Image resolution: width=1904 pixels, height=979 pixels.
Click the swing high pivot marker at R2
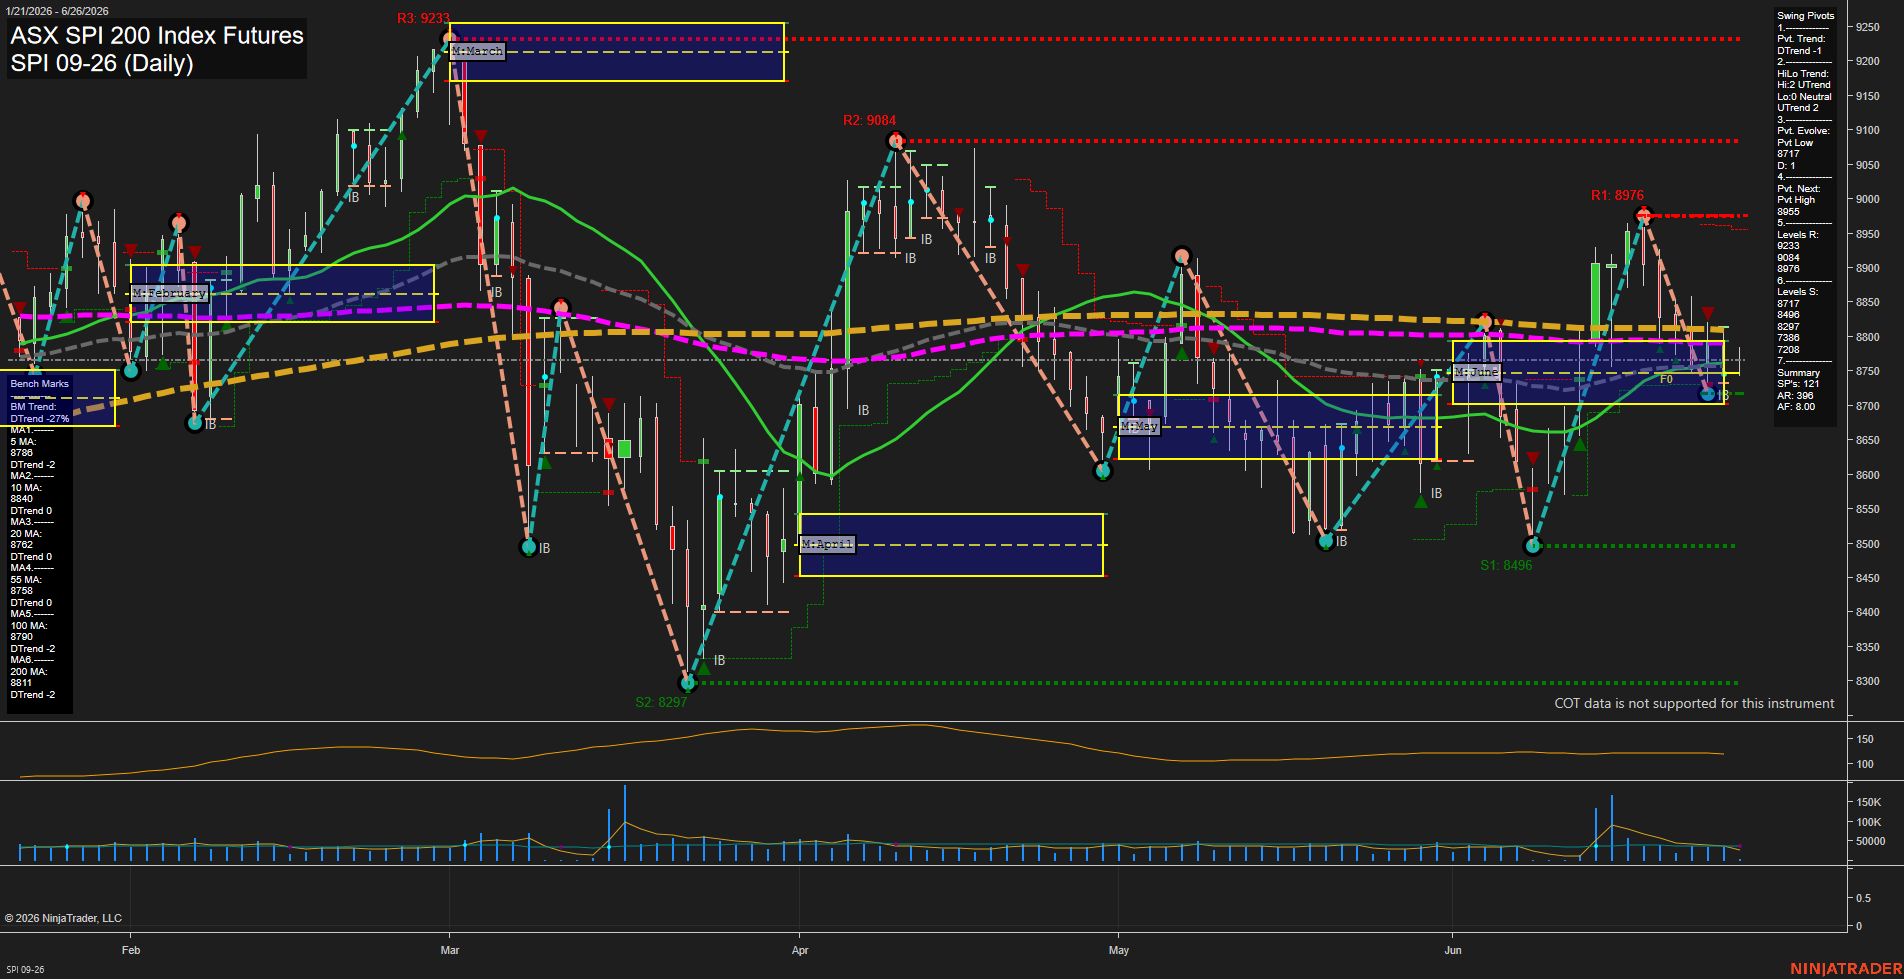click(x=896, y=141)
